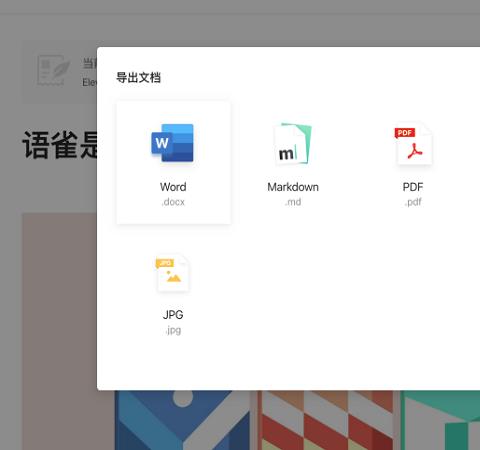Click the PDF label text

[x=413, y=187]
